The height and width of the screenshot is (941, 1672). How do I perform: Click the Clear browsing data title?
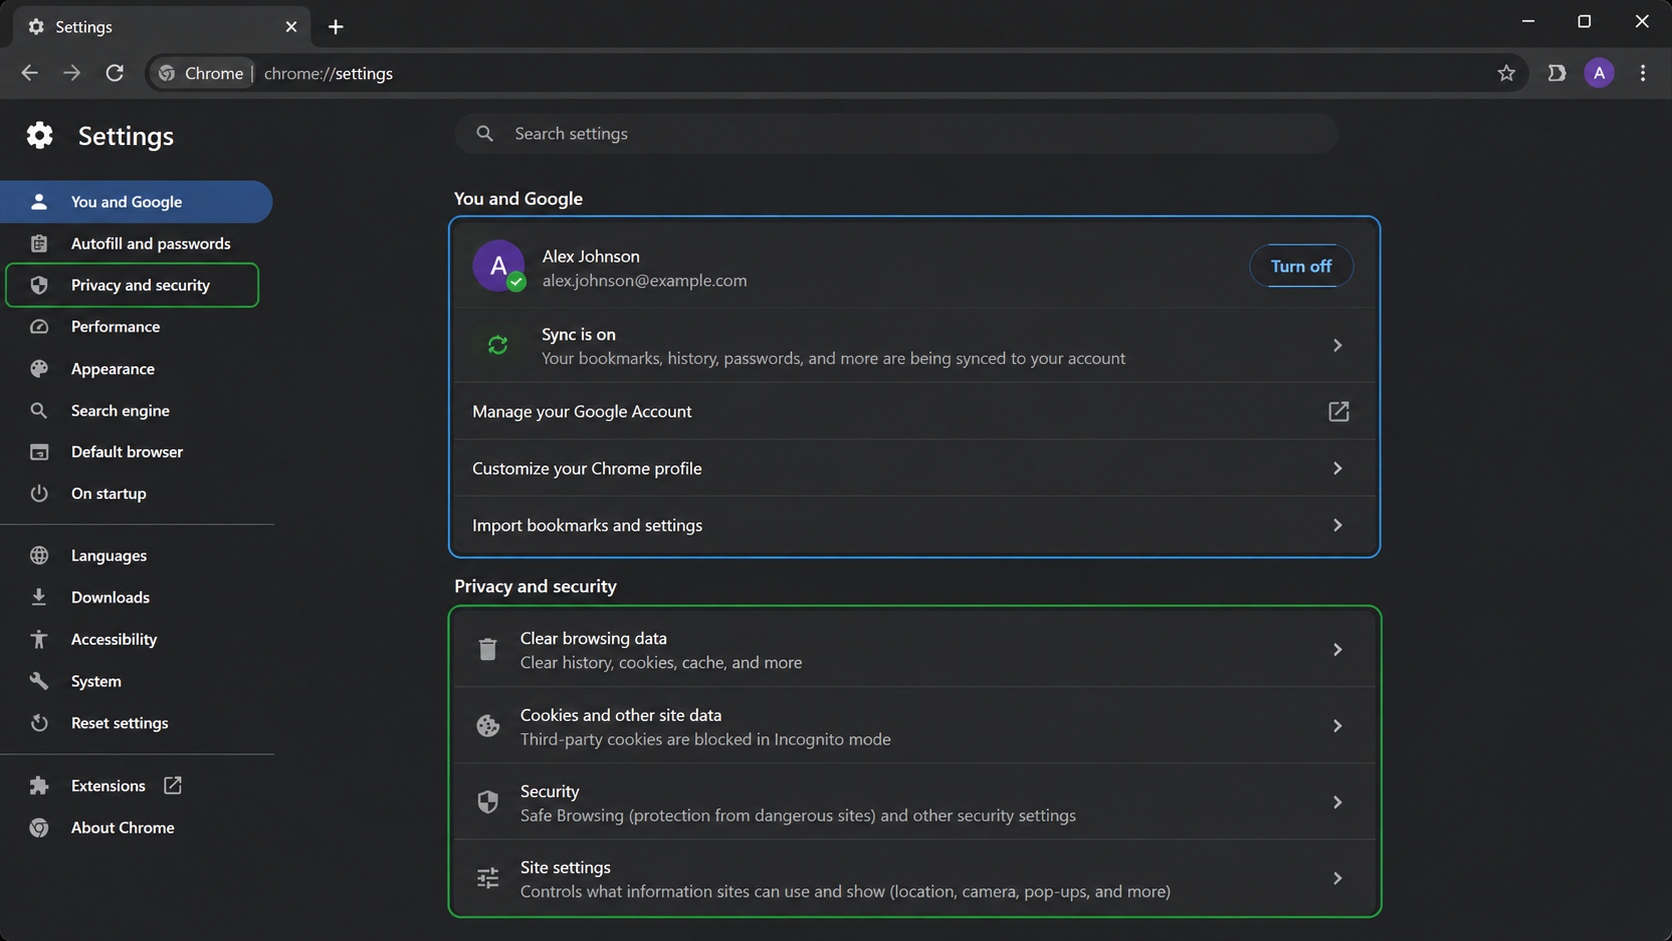(x=593, y=638)
